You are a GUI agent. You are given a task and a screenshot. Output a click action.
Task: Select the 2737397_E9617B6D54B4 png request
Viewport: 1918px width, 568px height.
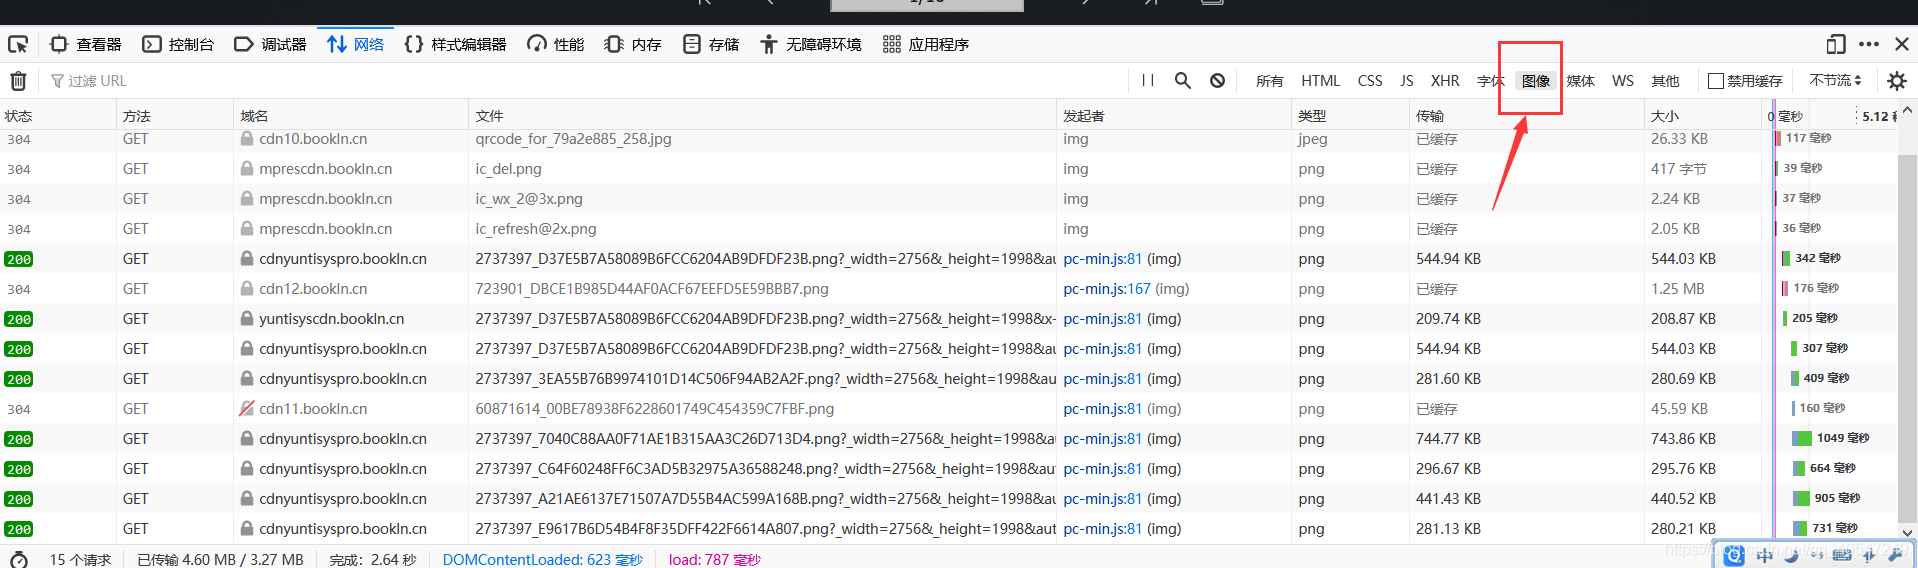(x=765, y=529)
